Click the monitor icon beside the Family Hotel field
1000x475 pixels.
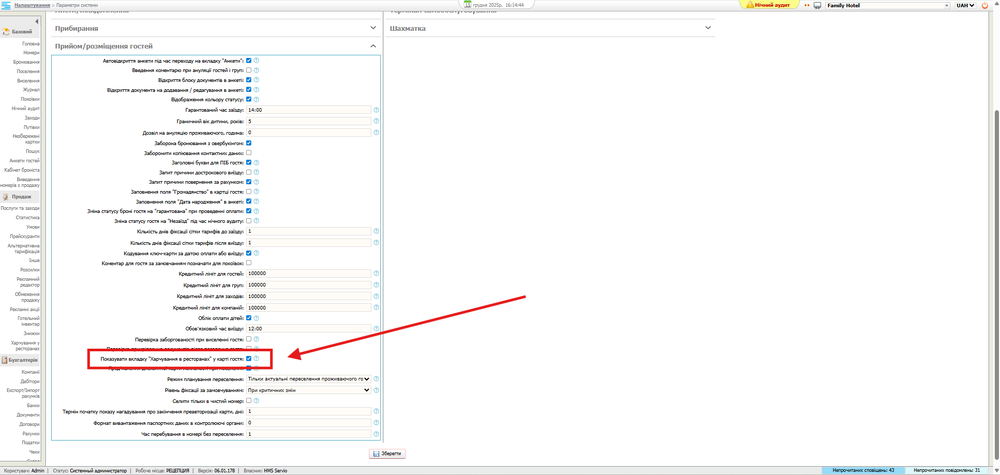(818, 5)
